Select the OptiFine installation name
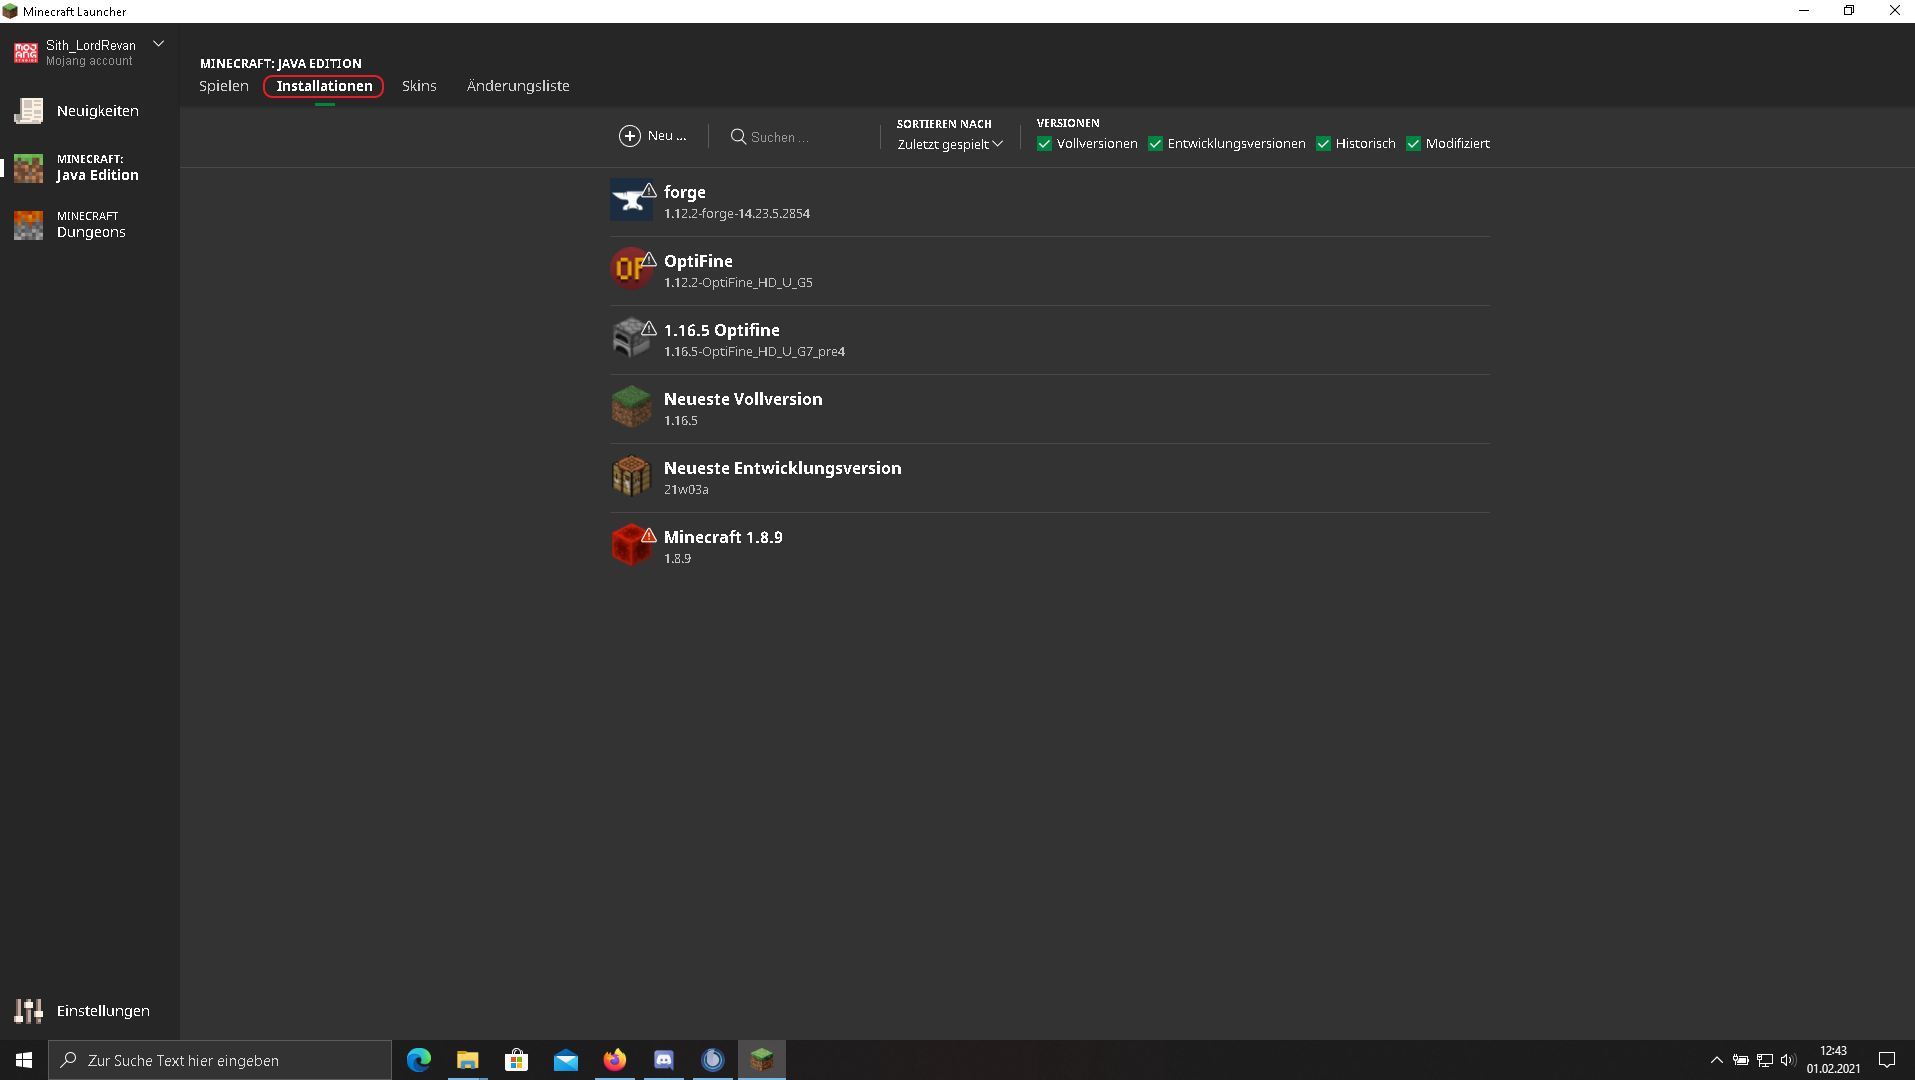The height and width of the screenshot is (1080, 1915). [698, 261]
